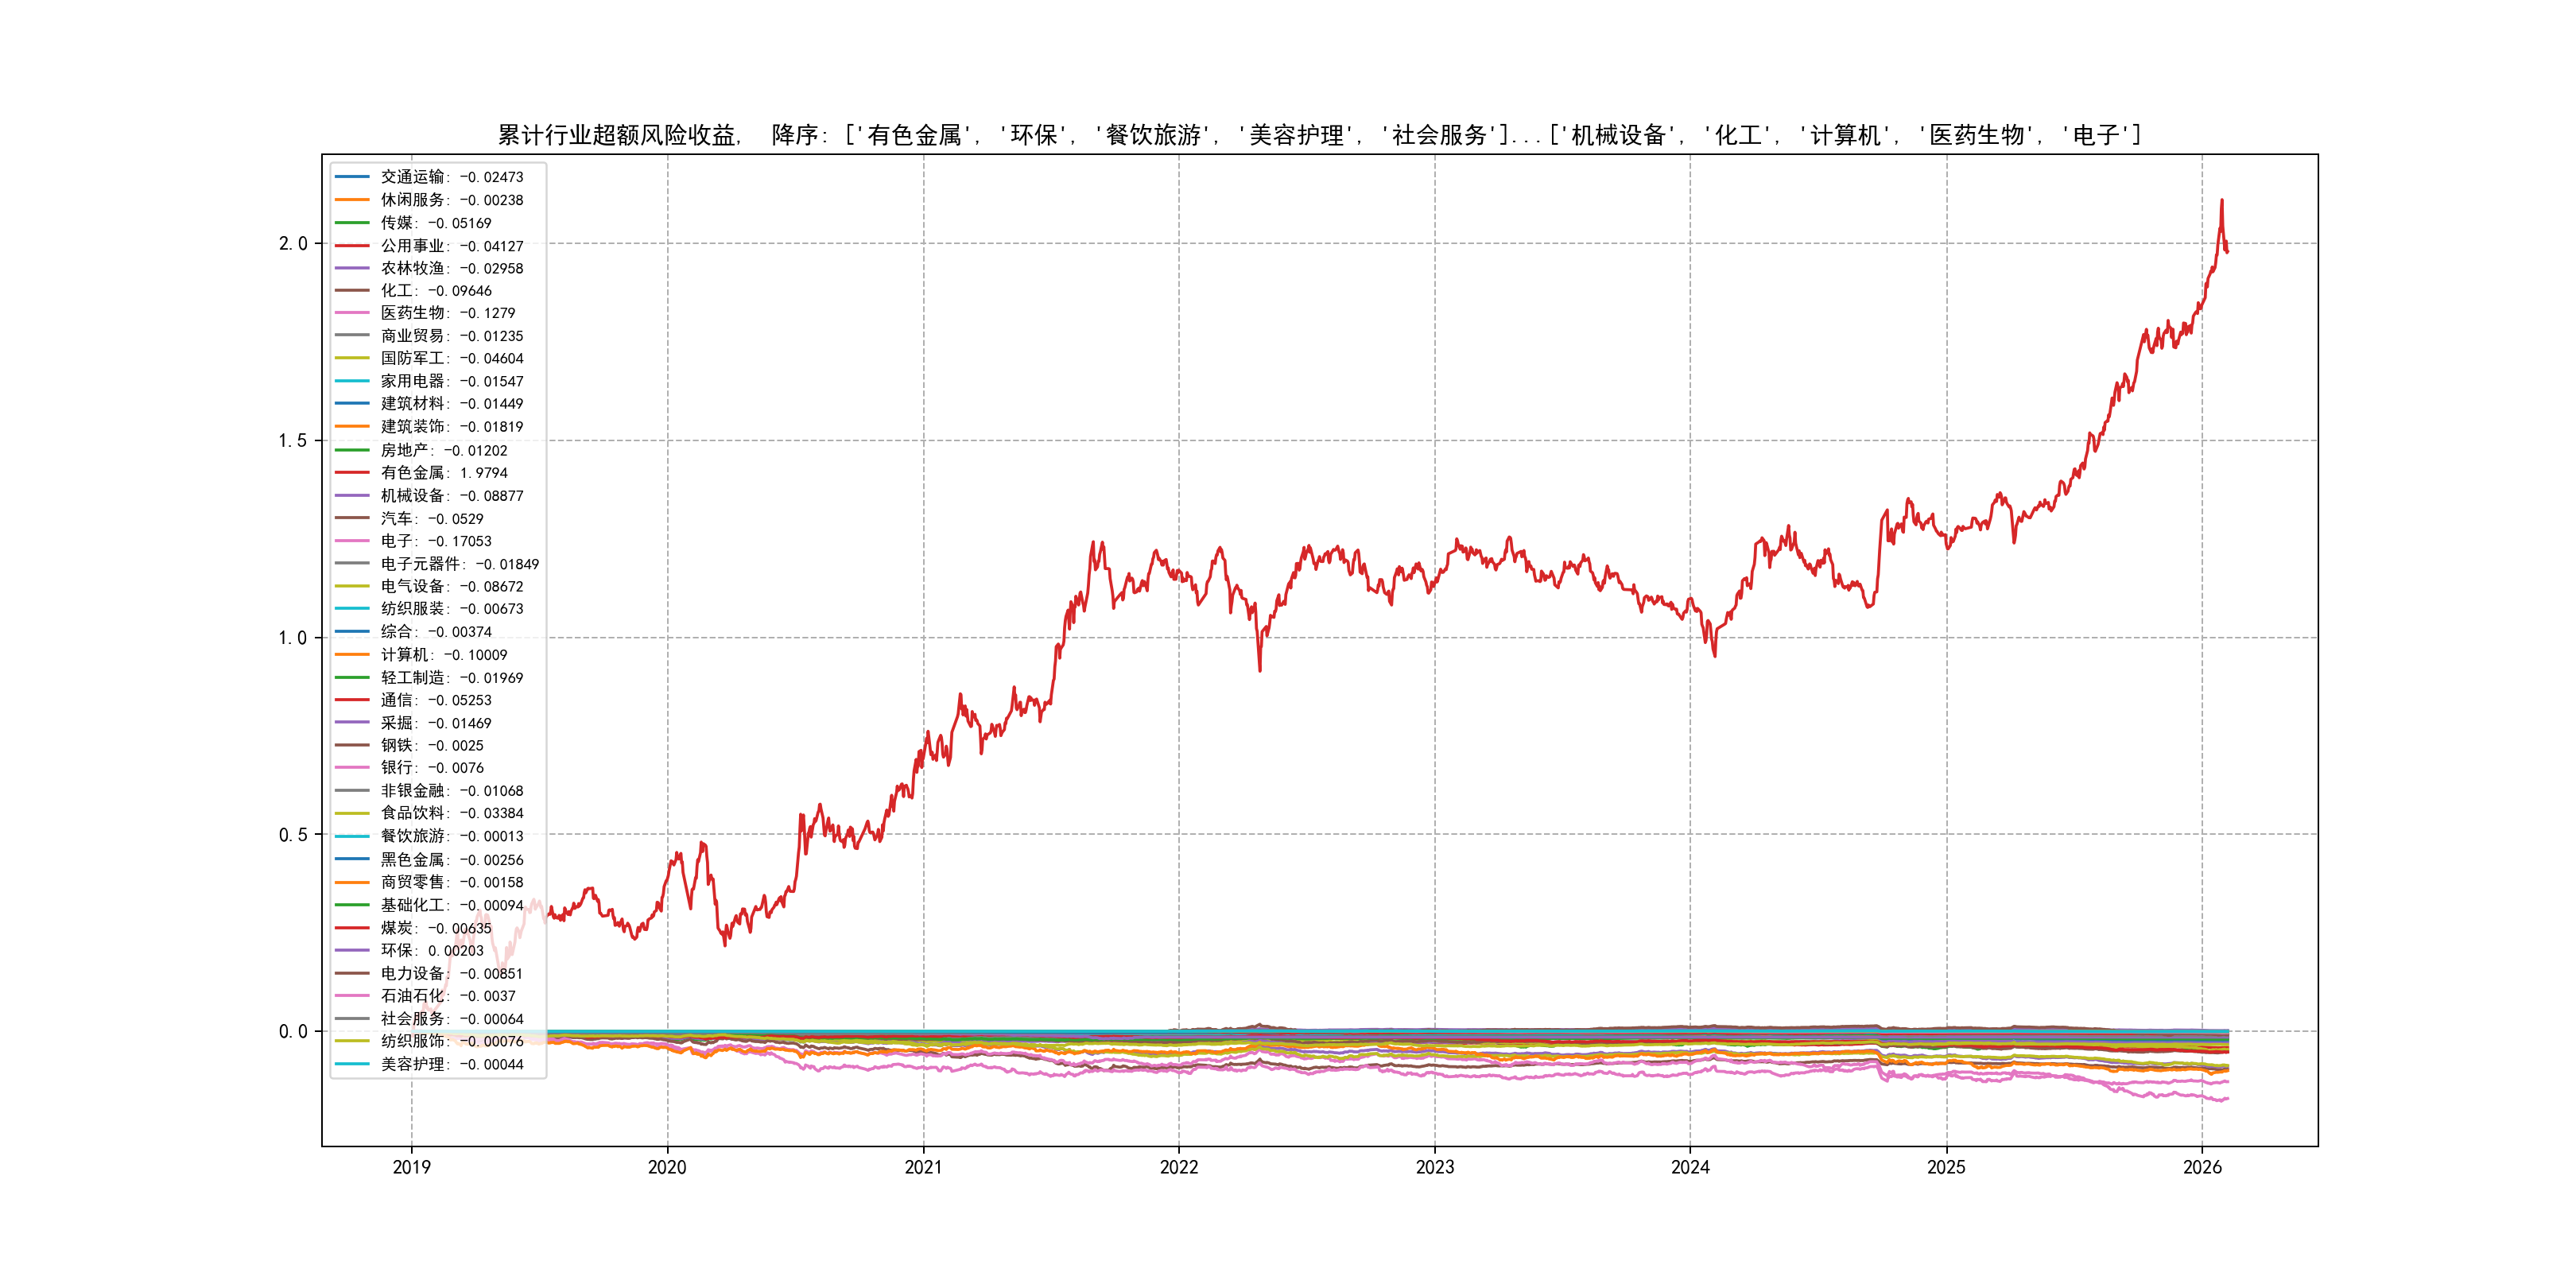Click the 食品饮料 legend entry label
The height and width of the screenshot is (1288, 2576).
click(452, 813)
